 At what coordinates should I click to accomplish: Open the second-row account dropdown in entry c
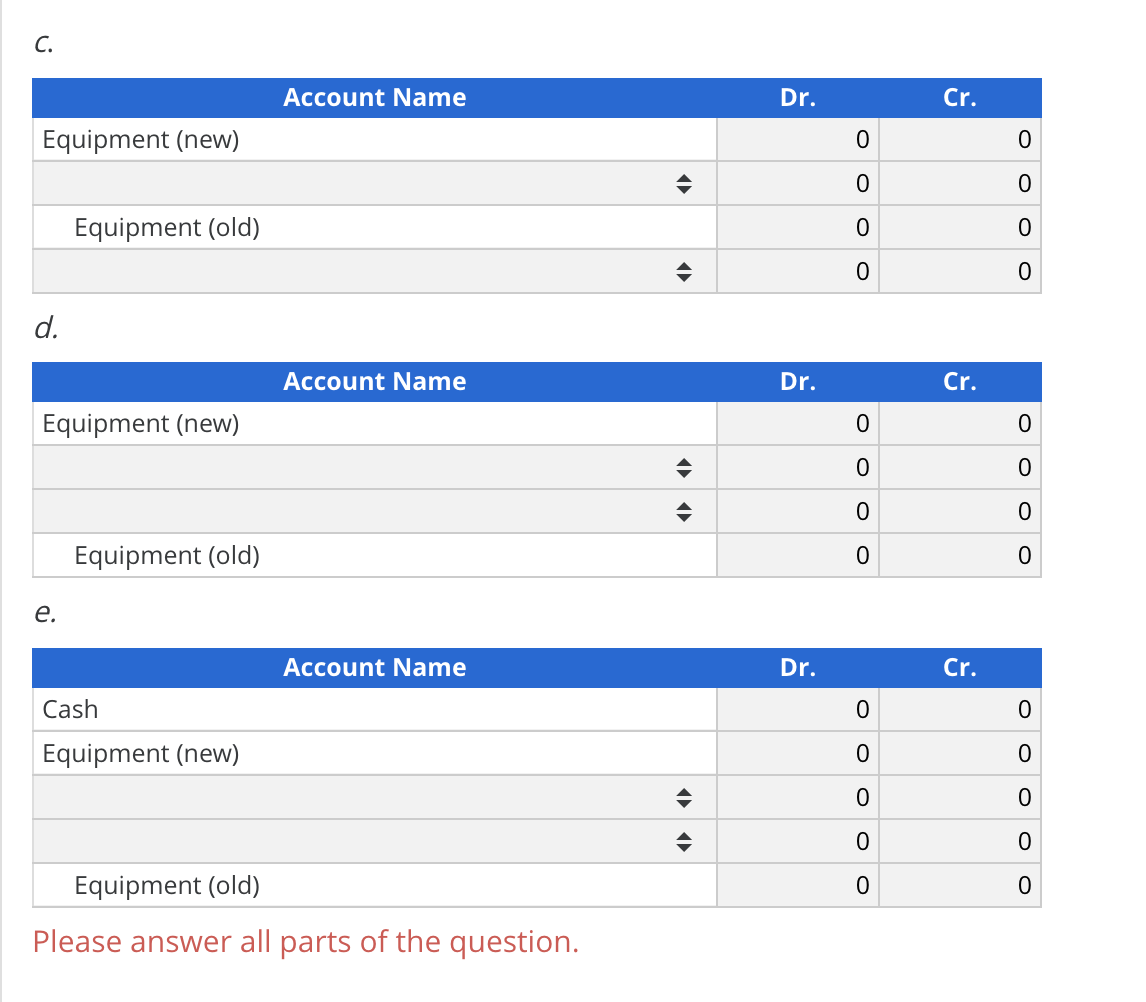tap(683, 183)
